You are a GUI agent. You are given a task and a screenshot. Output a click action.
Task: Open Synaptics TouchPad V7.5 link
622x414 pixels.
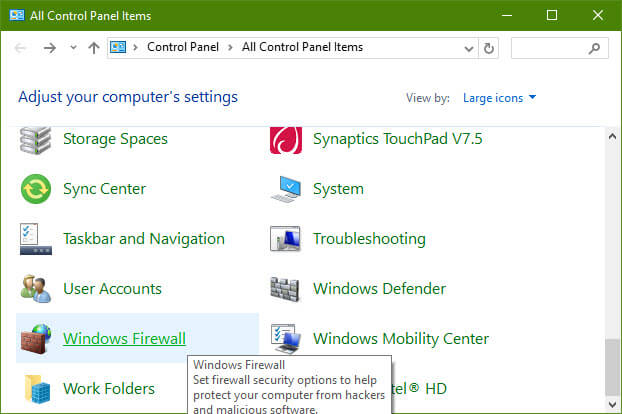397,139
